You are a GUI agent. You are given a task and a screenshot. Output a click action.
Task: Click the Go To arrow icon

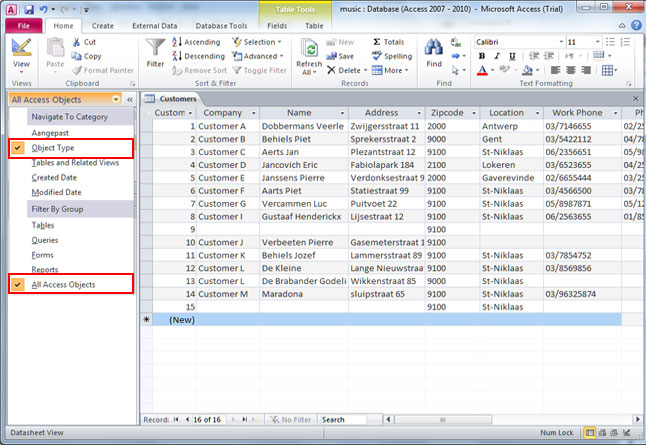(x=456, y=56)
